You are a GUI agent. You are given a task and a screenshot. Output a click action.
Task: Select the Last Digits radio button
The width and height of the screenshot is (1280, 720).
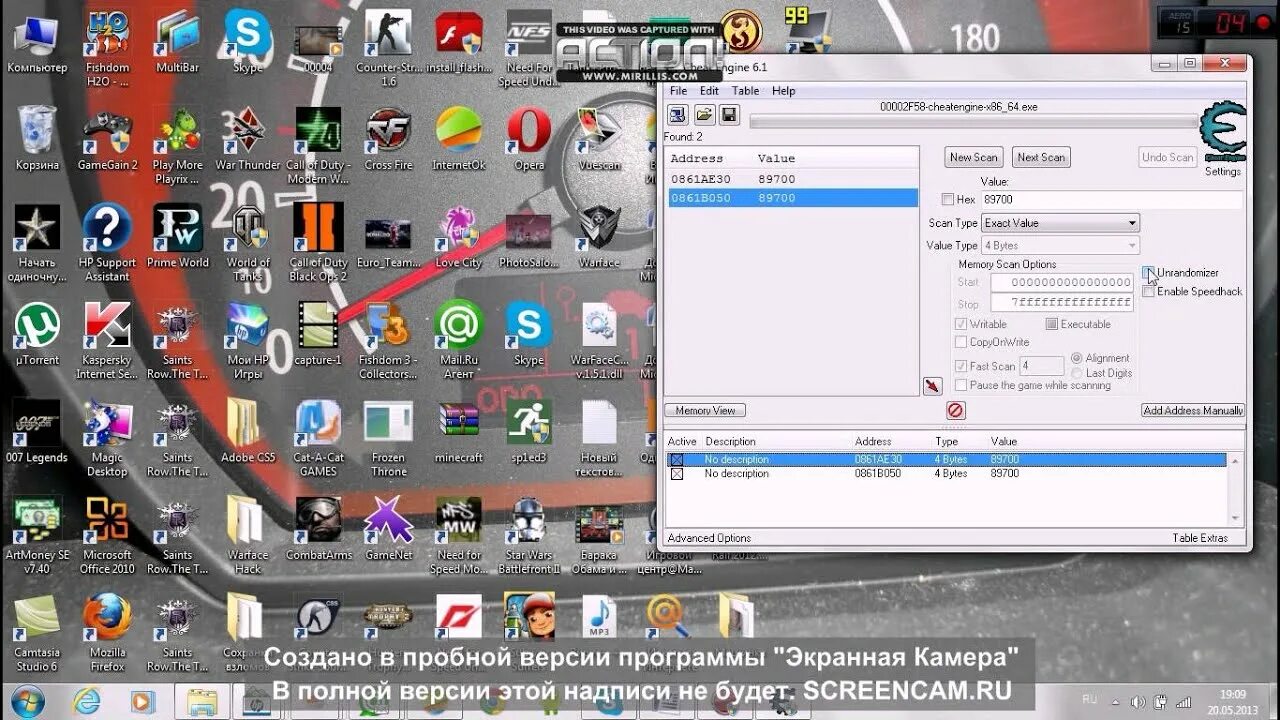pos(1077,373)
